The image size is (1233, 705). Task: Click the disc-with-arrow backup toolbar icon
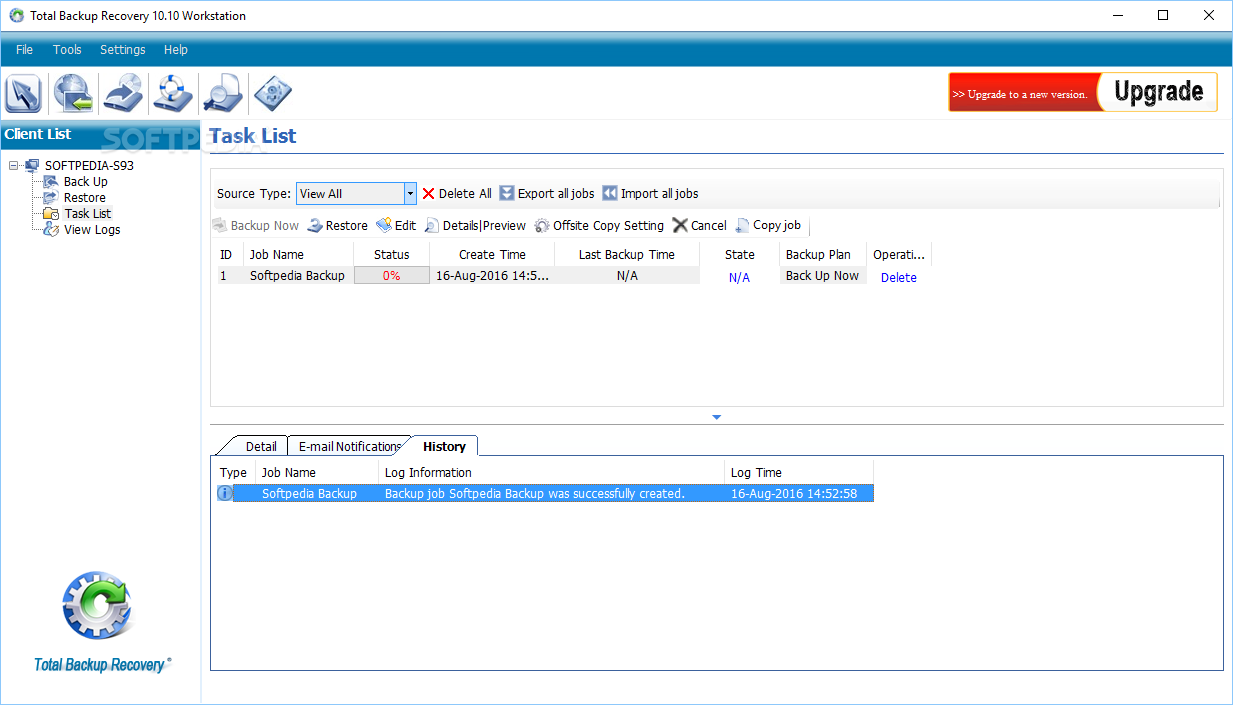(x=123, y=94)
